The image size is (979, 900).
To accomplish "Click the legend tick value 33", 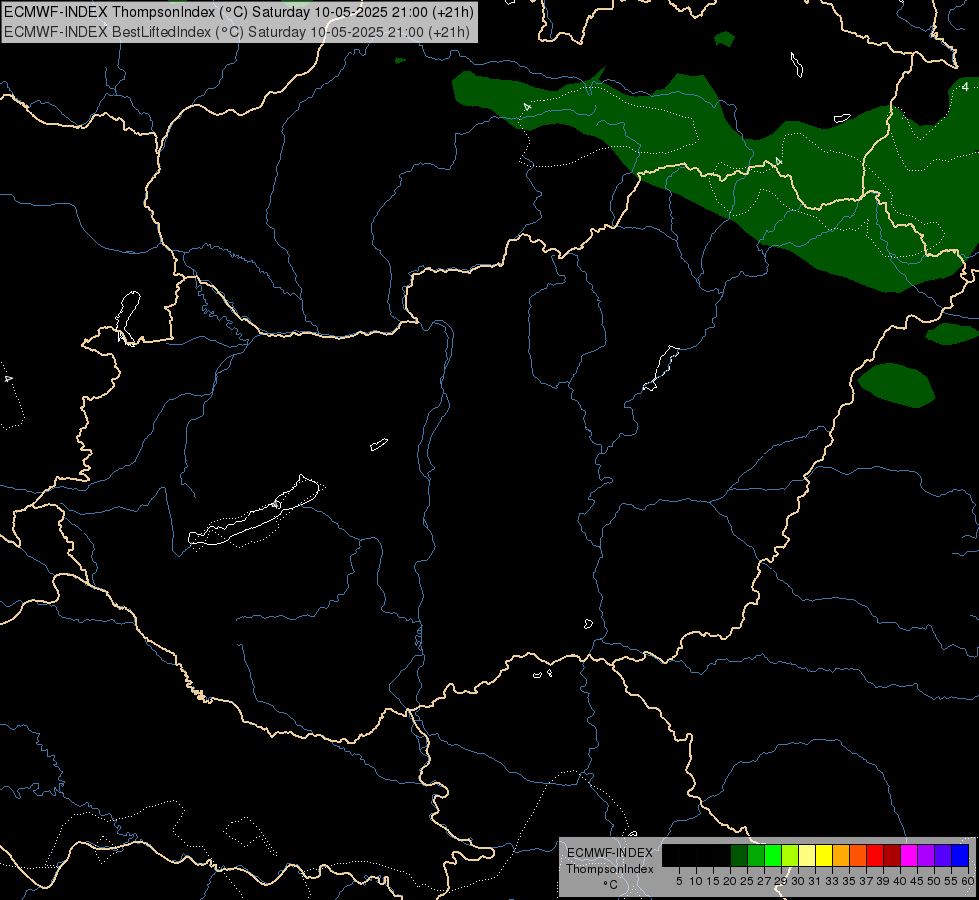I will (832, 881).
